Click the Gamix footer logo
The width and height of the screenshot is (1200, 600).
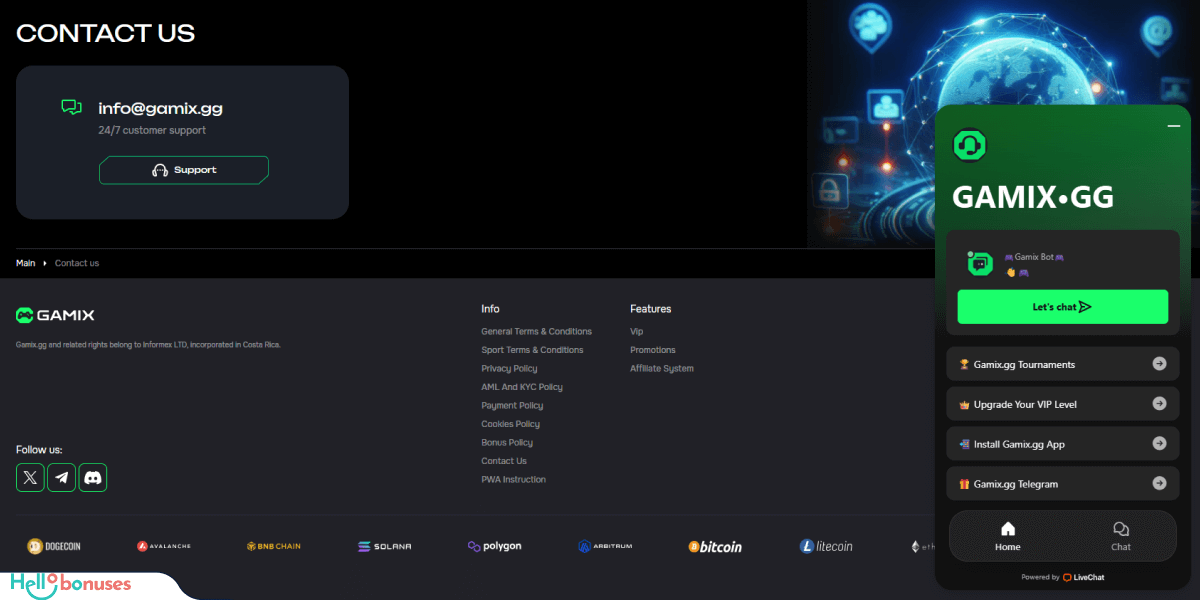click(x=55, y=315)
